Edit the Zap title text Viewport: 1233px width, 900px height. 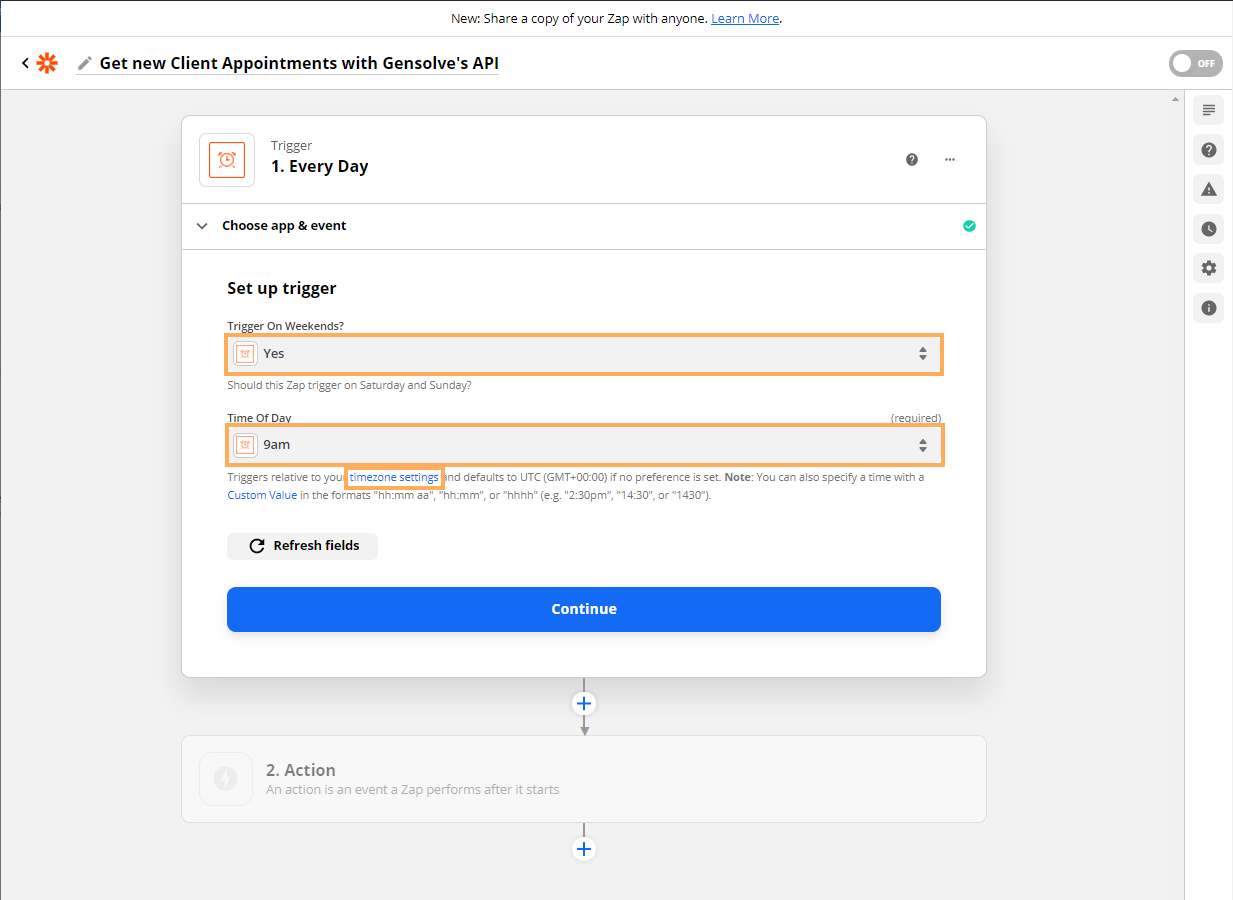click(299, 63)
